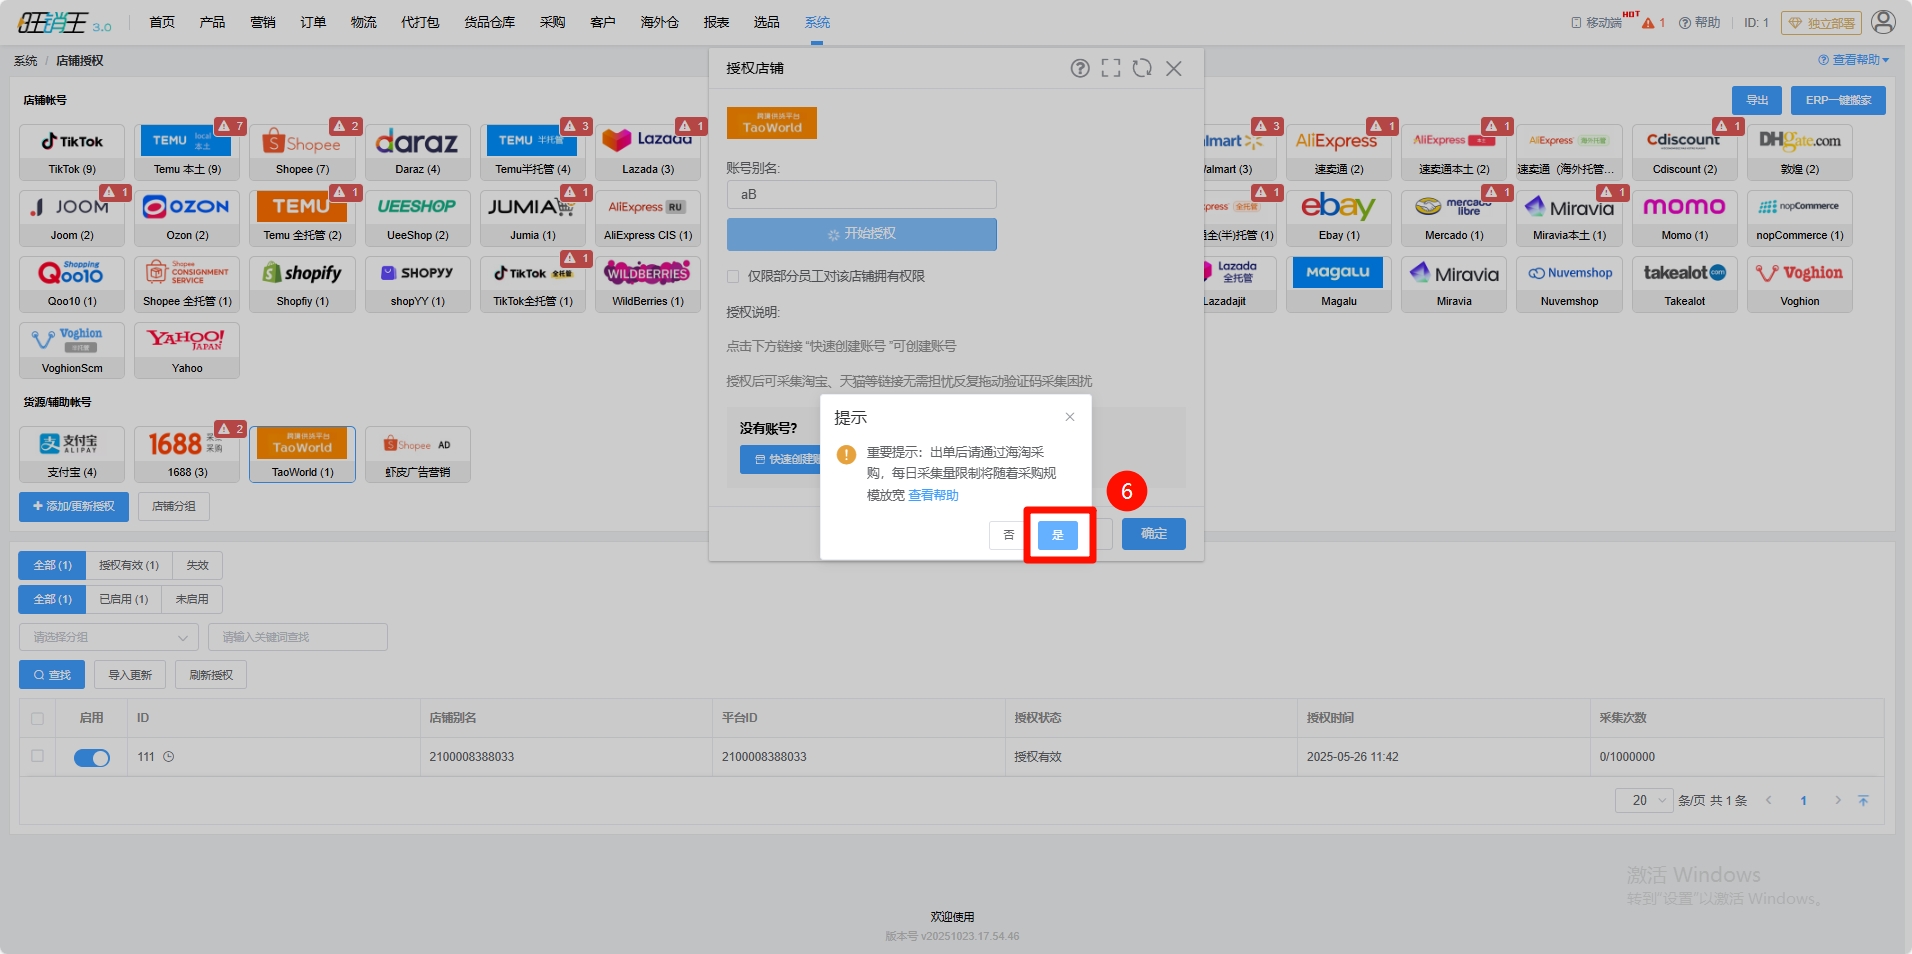The width and height of the screenshot is (1912, 954).
Task: Click the refresh icon in dialog header
Action: (x=1142, y=68)
